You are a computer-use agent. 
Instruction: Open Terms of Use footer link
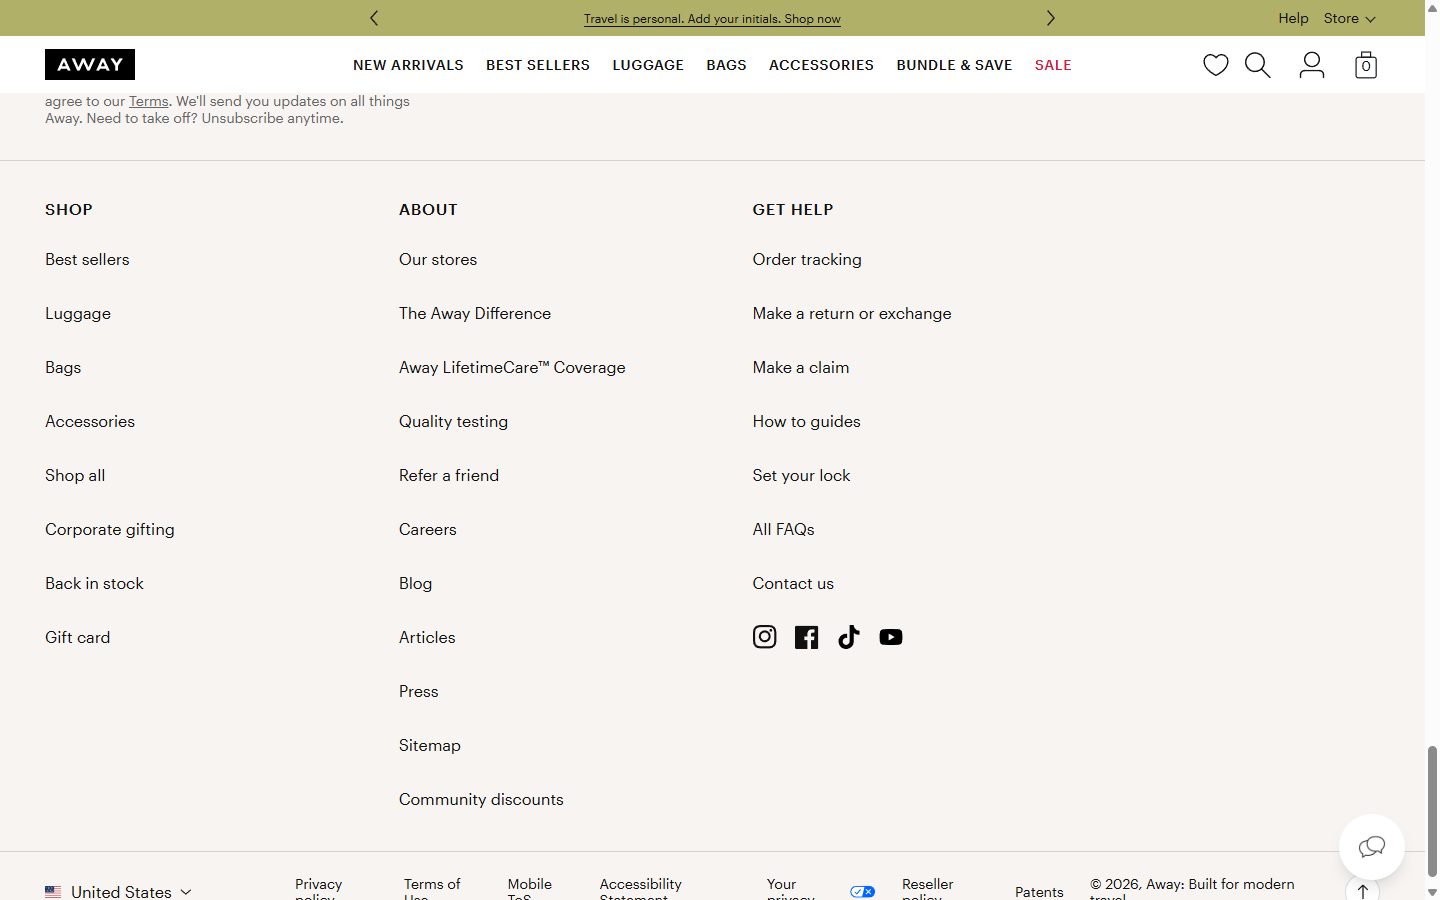click(432, 889)
